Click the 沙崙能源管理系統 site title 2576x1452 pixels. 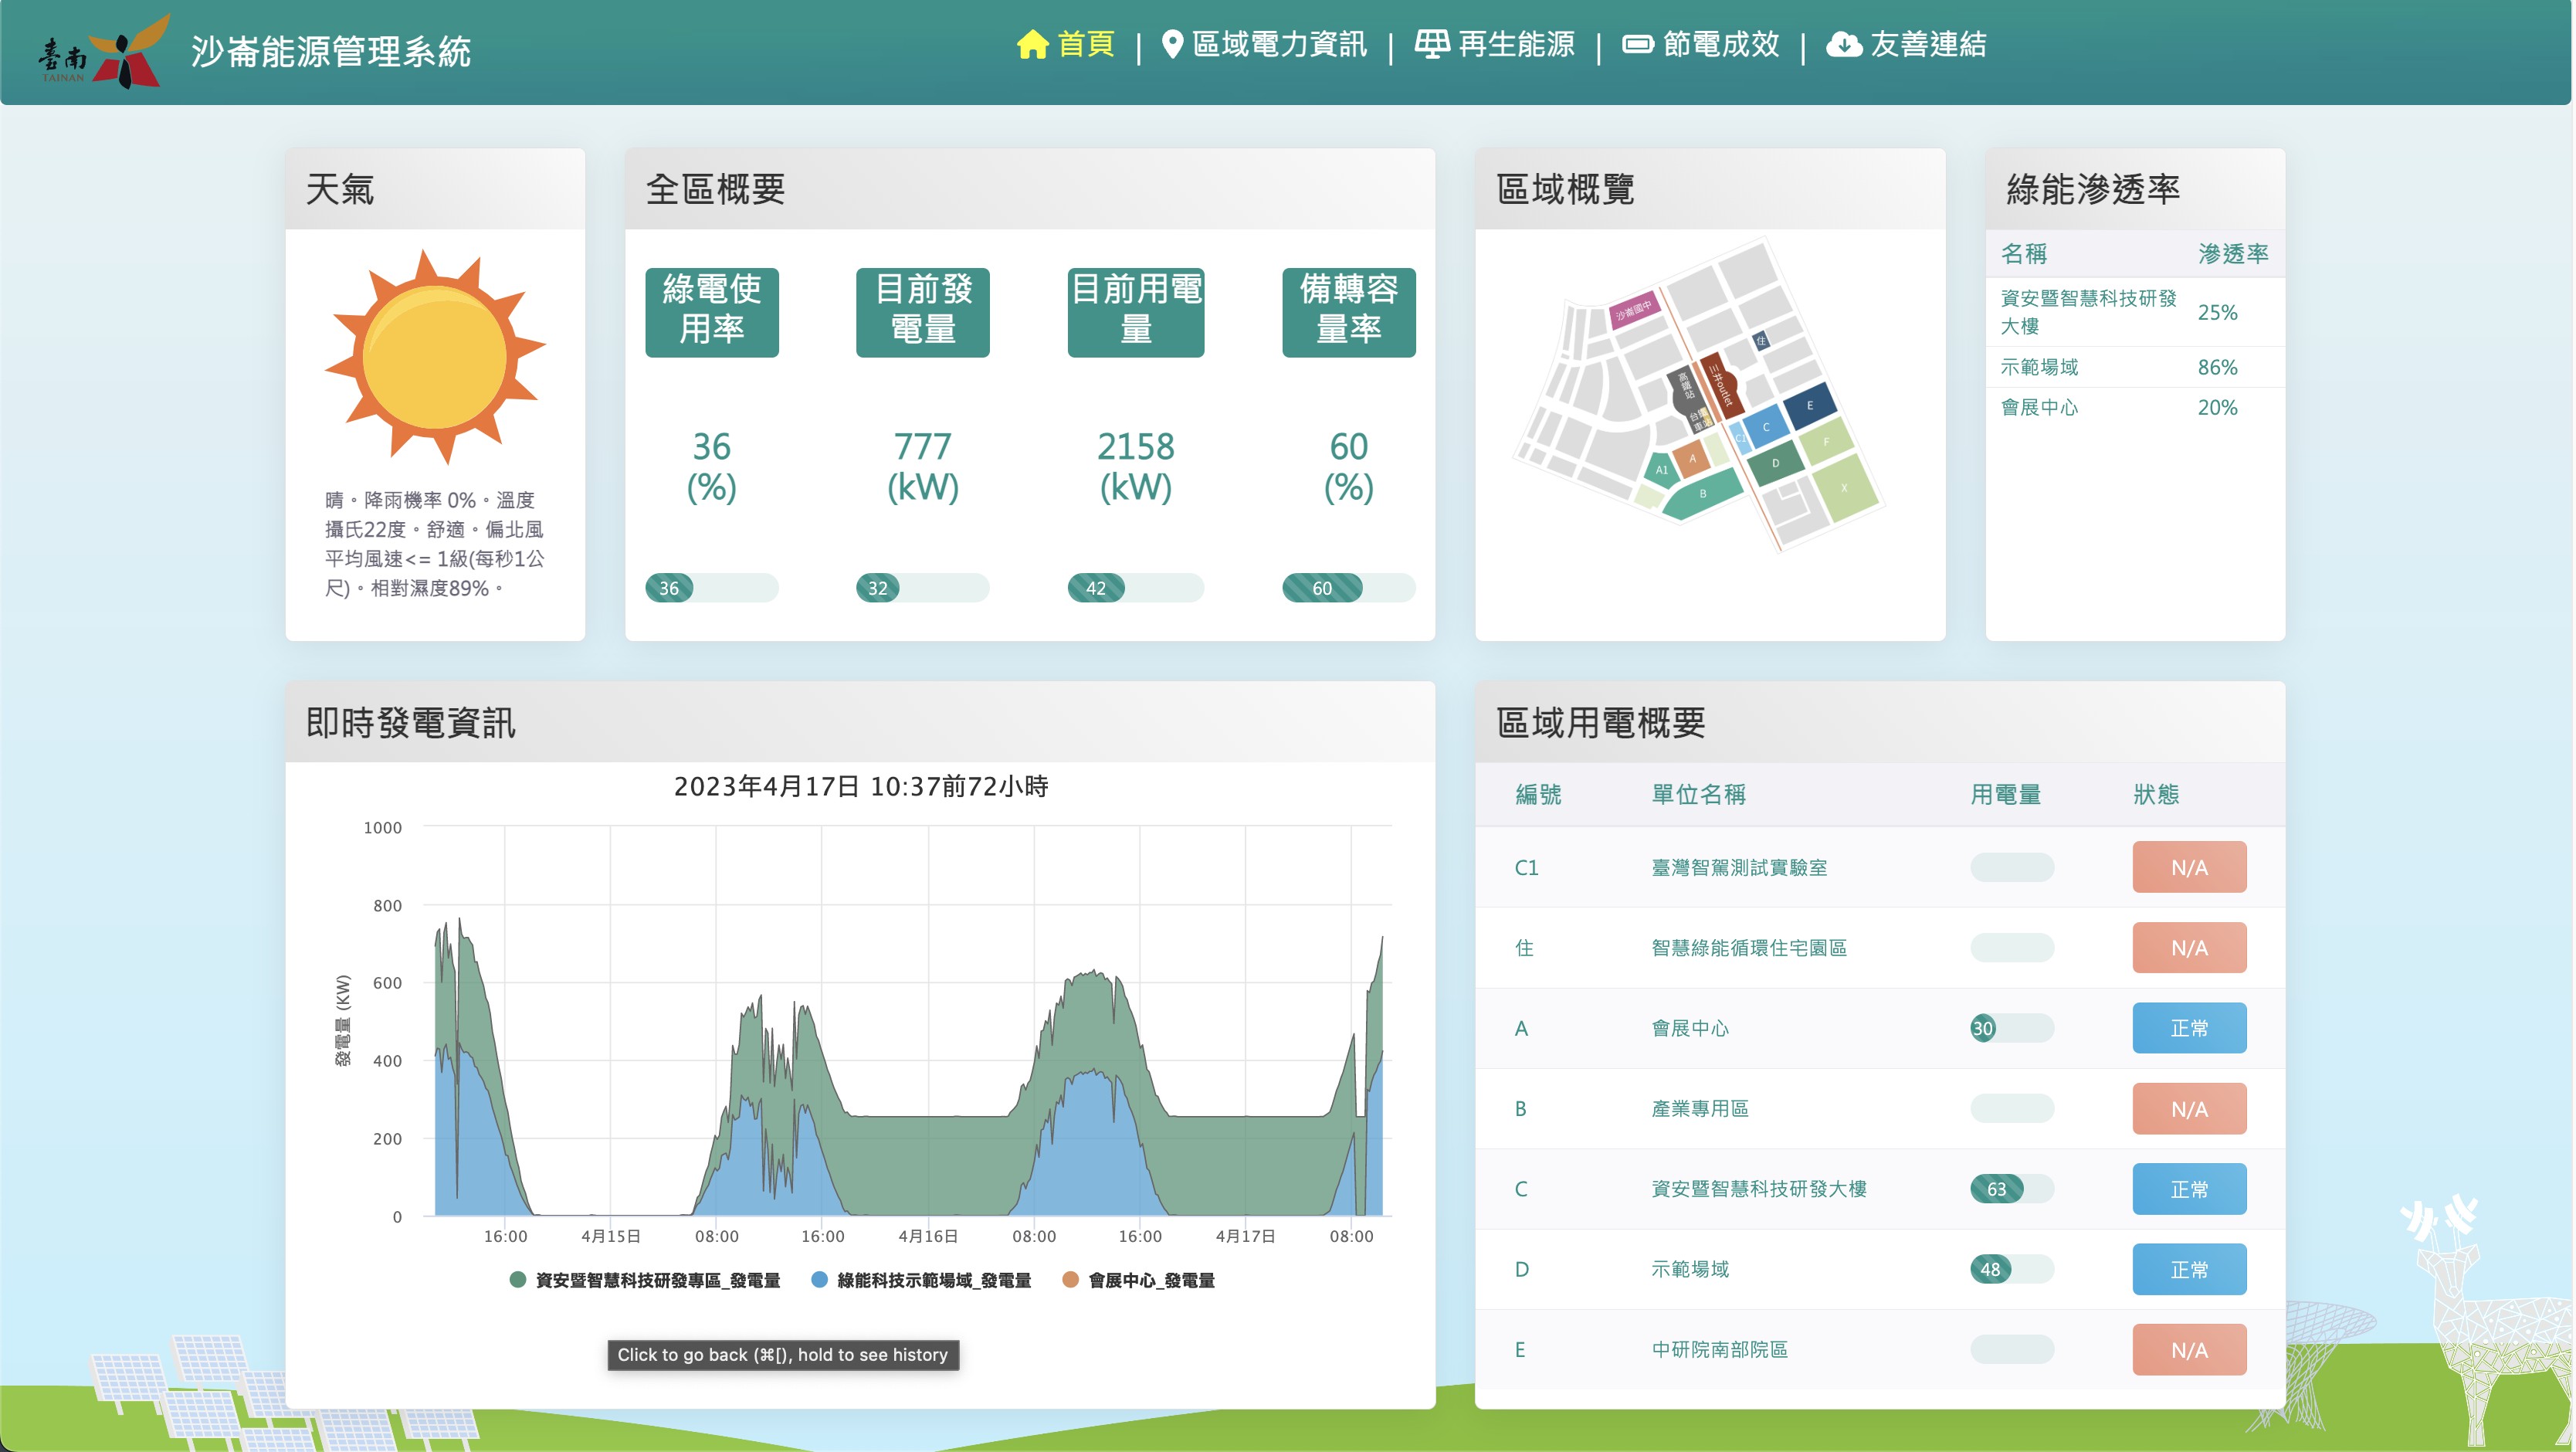click(331, 52)
